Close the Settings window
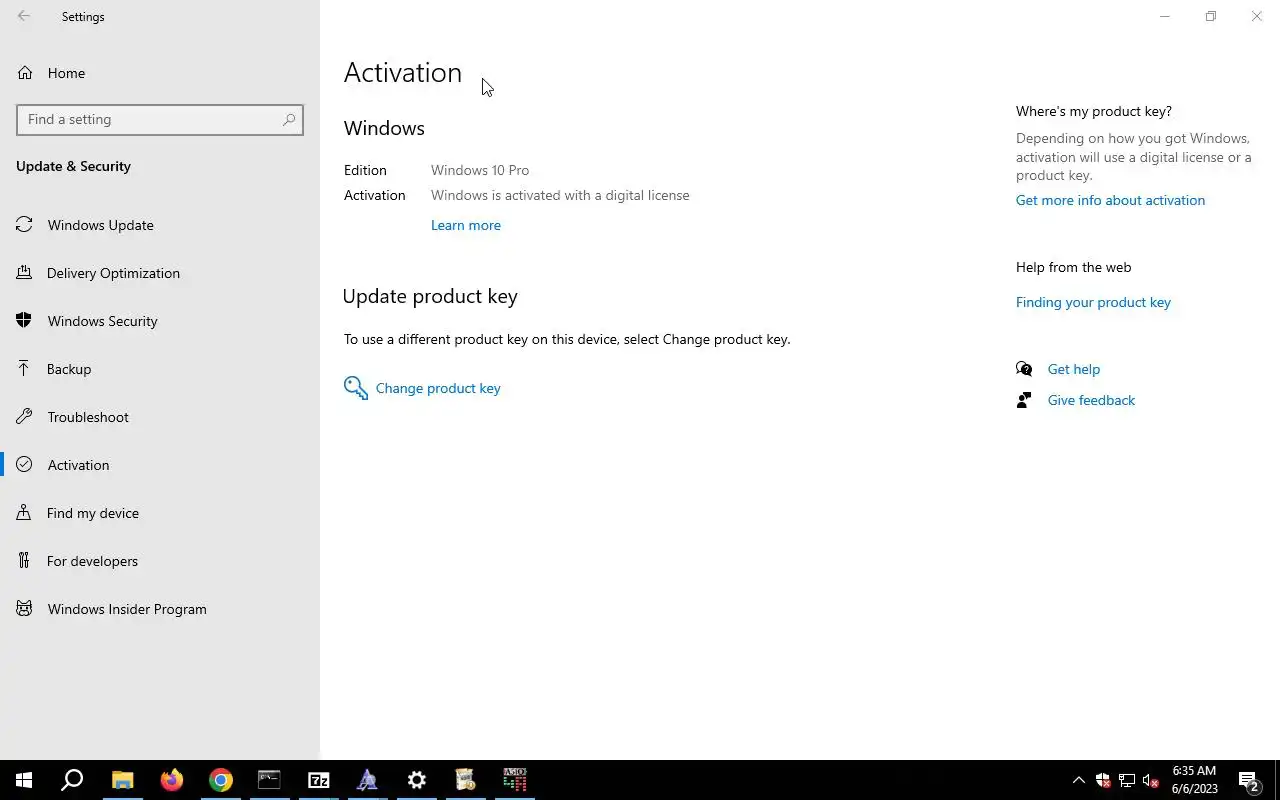This screenshot has width=1280, height=800. [1257, 16]
